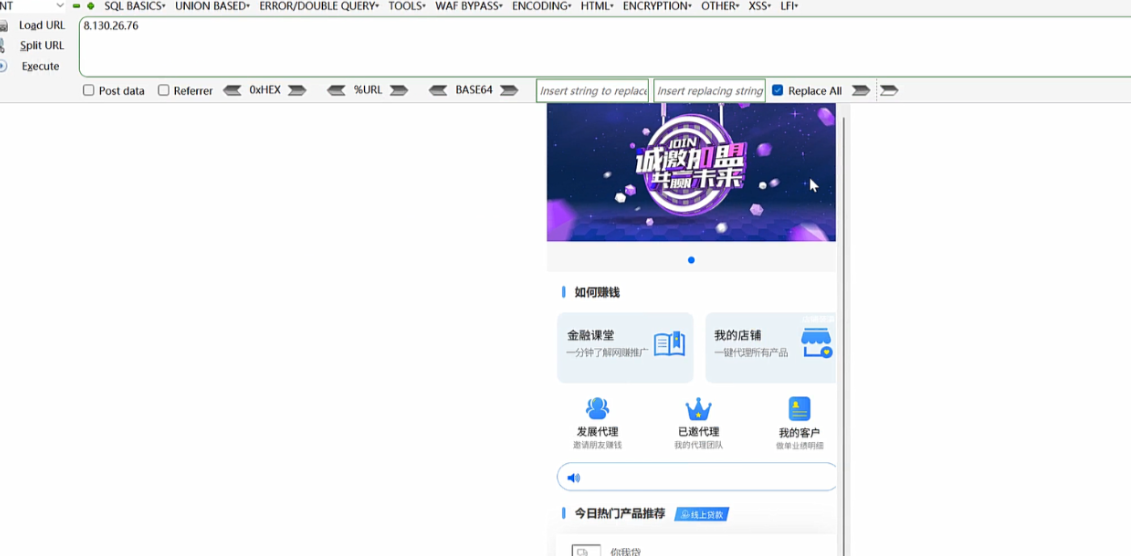Click the right arrow after BASE64
The image size is (1131, 556).
click(x=509, y=90)
